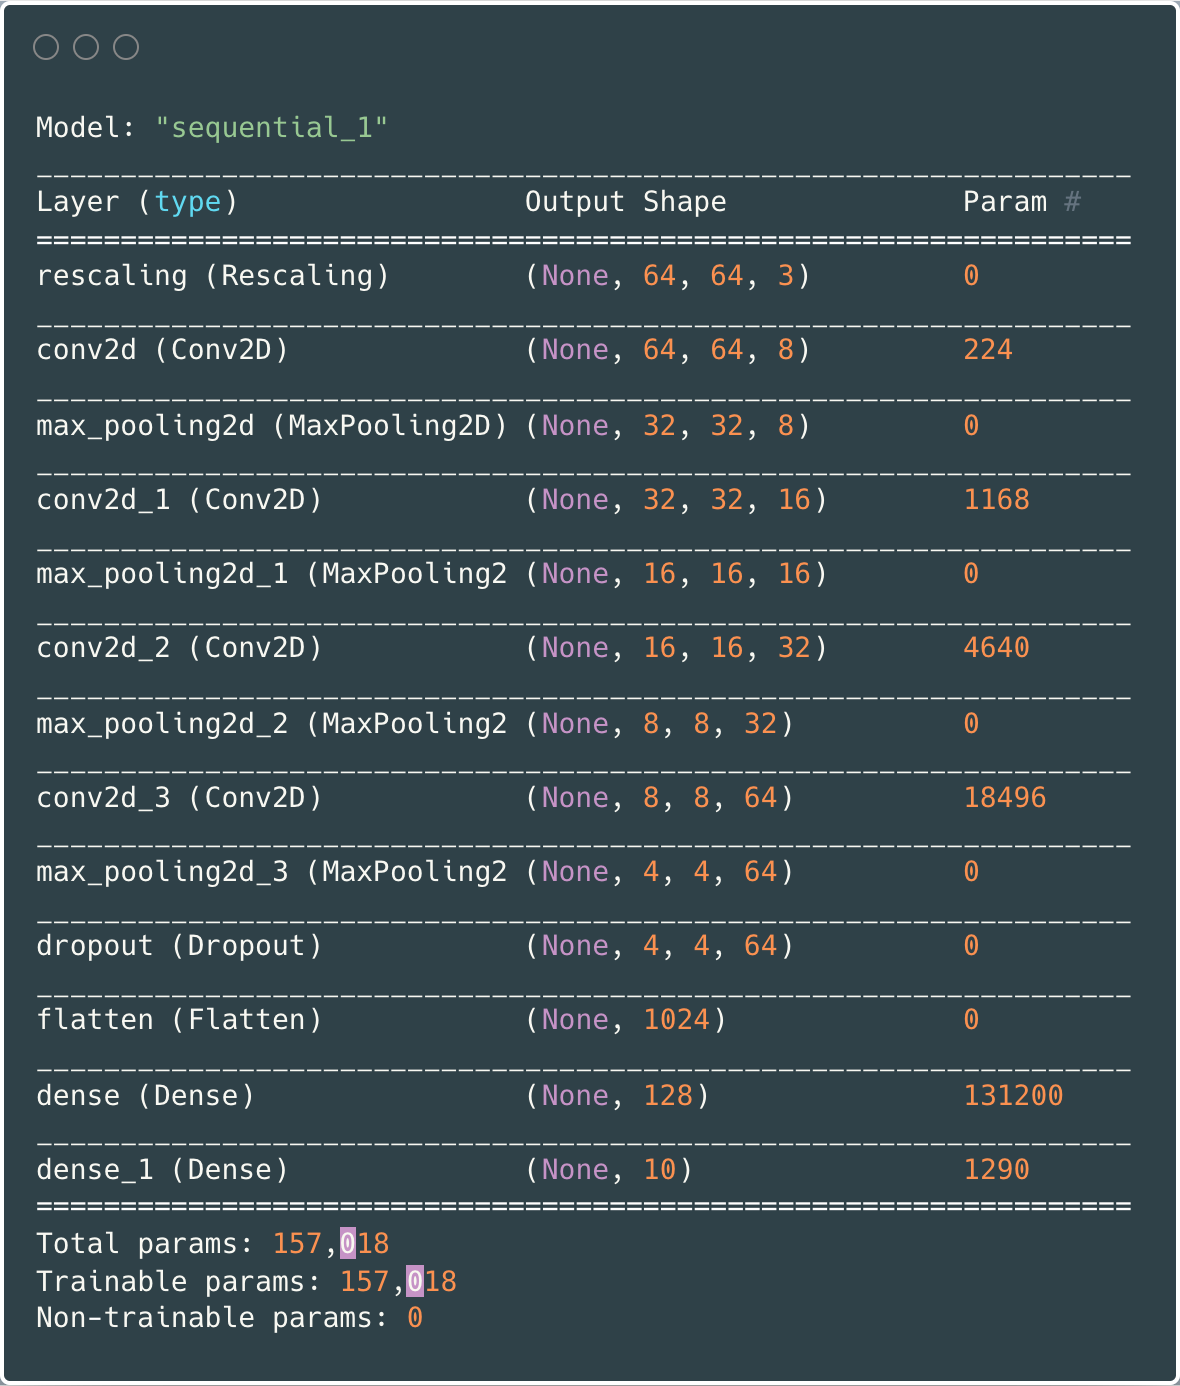
Task: Click the first window control circle
Action: [x=46, y=47]
